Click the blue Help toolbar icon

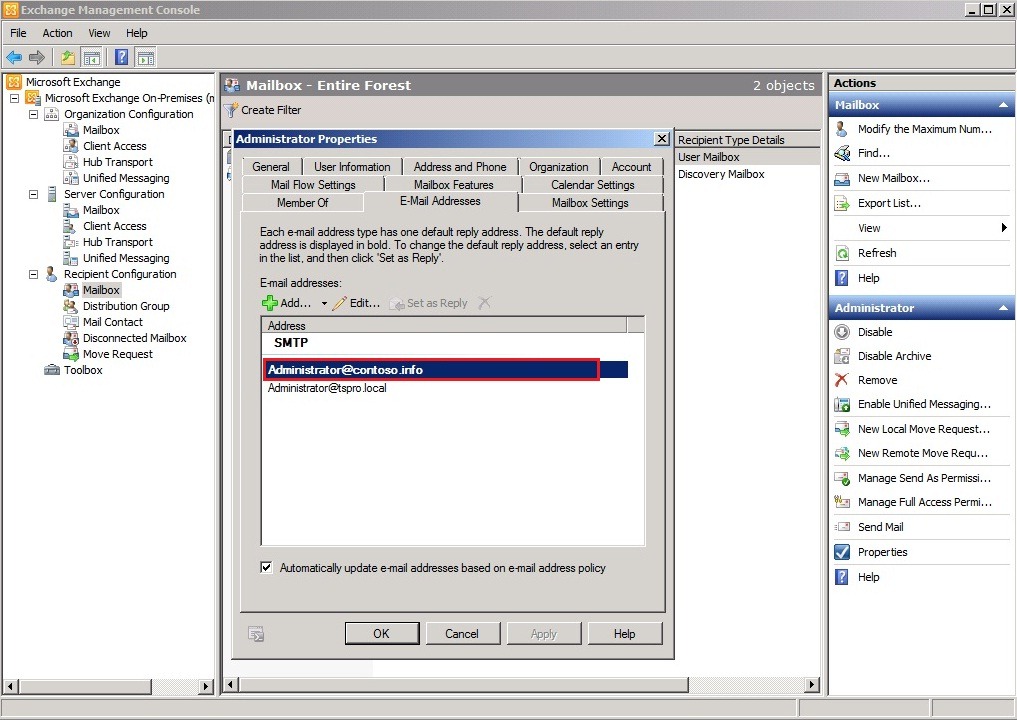(121, 58)
